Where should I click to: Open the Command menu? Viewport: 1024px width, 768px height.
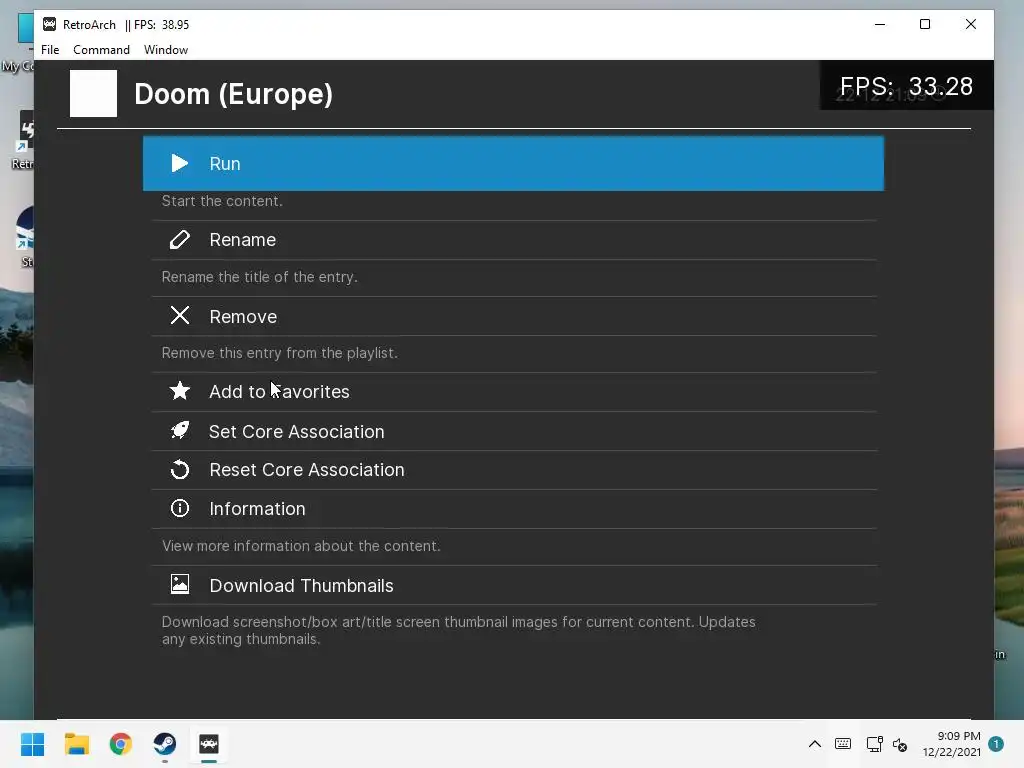pos(101,50)
